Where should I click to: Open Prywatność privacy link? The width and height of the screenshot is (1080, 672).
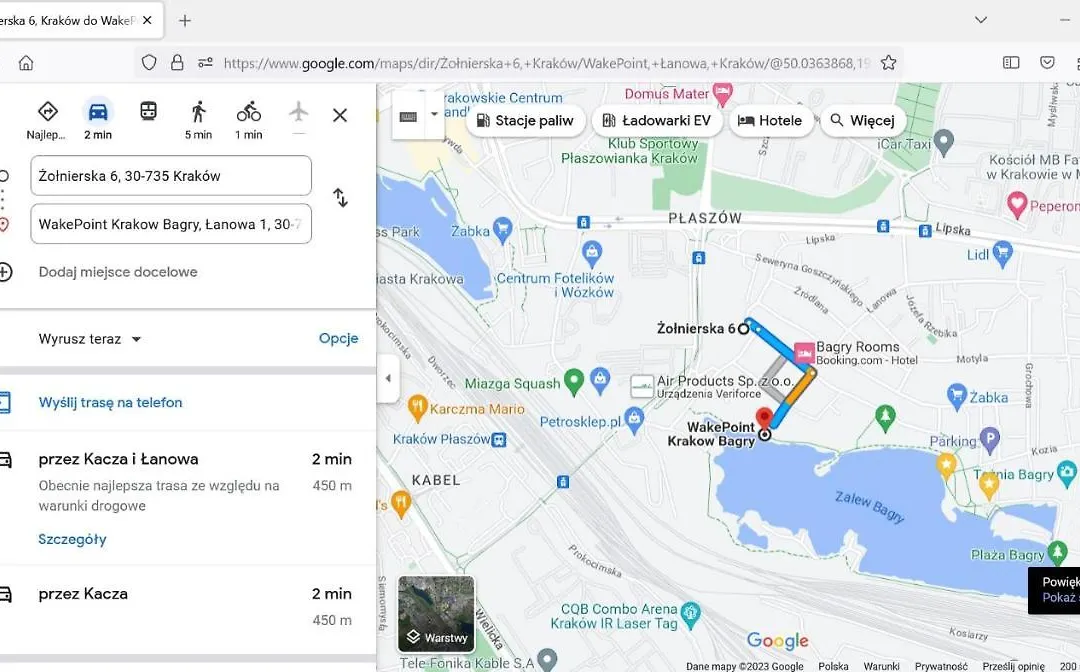click(941, 666)
